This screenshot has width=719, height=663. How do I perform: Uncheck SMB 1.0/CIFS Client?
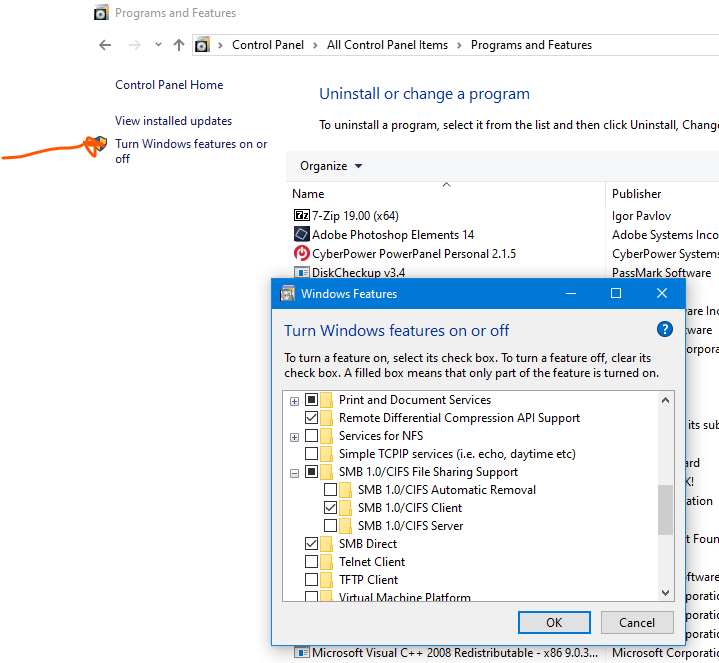(x=330, y=508)
